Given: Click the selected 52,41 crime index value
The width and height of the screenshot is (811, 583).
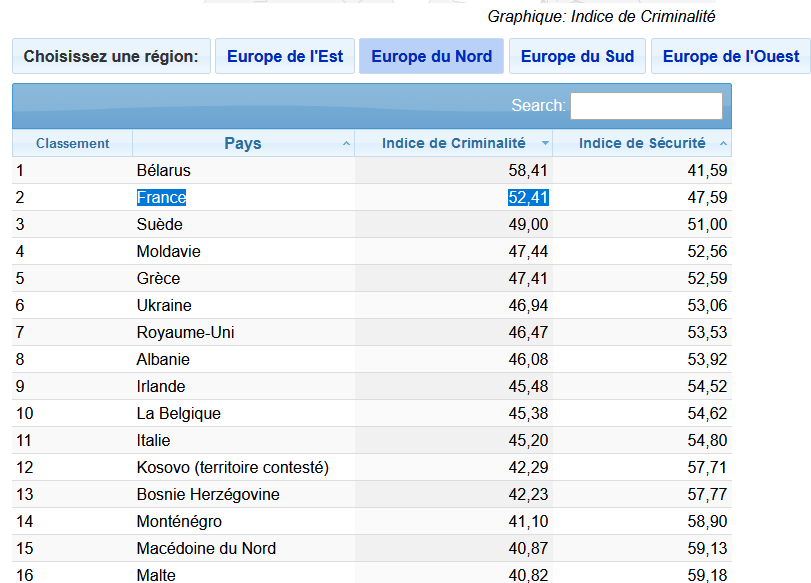Looking at the screenshot, I should [528, 198].
